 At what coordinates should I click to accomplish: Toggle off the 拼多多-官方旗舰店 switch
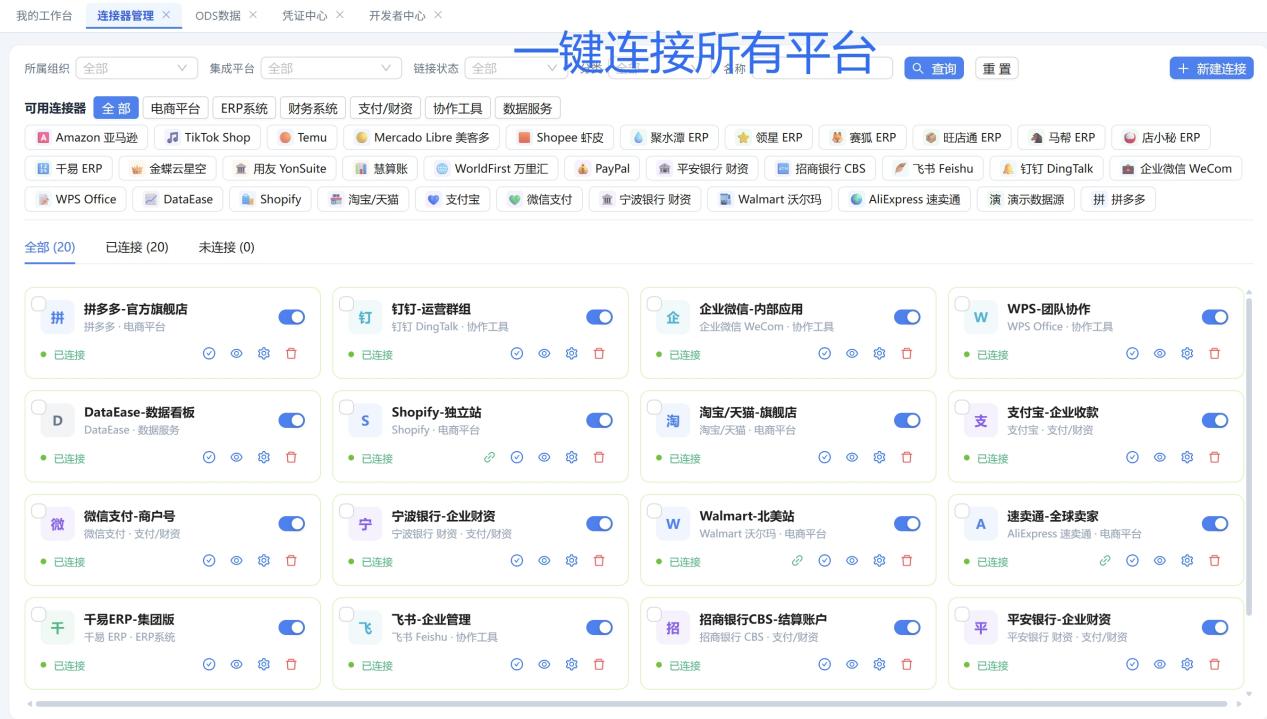click(291, 317)
